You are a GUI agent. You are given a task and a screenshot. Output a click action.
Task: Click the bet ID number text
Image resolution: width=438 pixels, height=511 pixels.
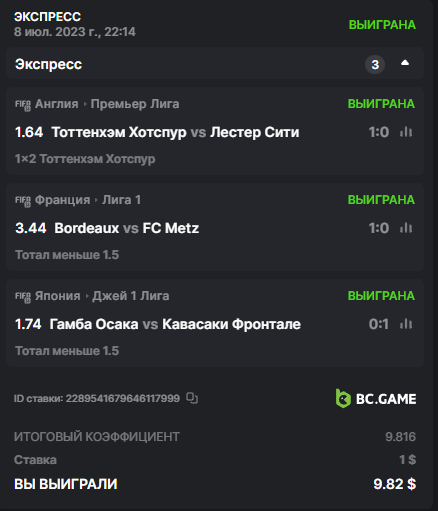123,398
